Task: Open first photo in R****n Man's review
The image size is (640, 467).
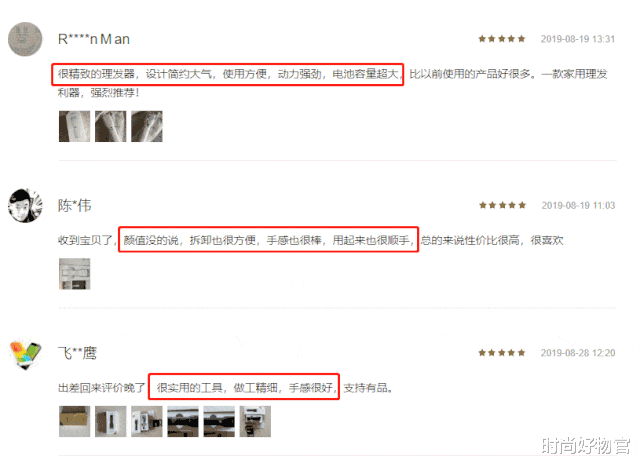Action: point(74,126)
